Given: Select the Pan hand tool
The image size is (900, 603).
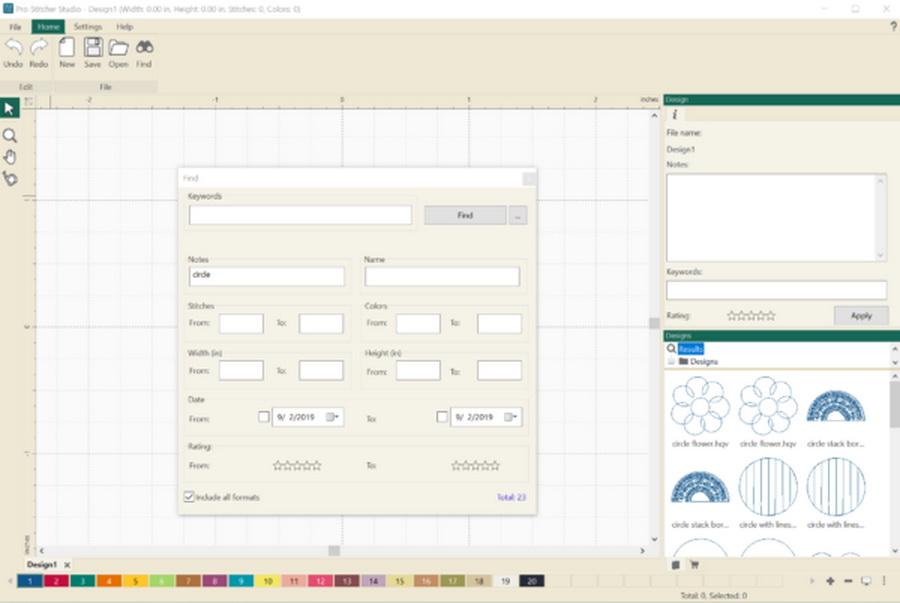Looking at the screenshot, I should 10,157.
